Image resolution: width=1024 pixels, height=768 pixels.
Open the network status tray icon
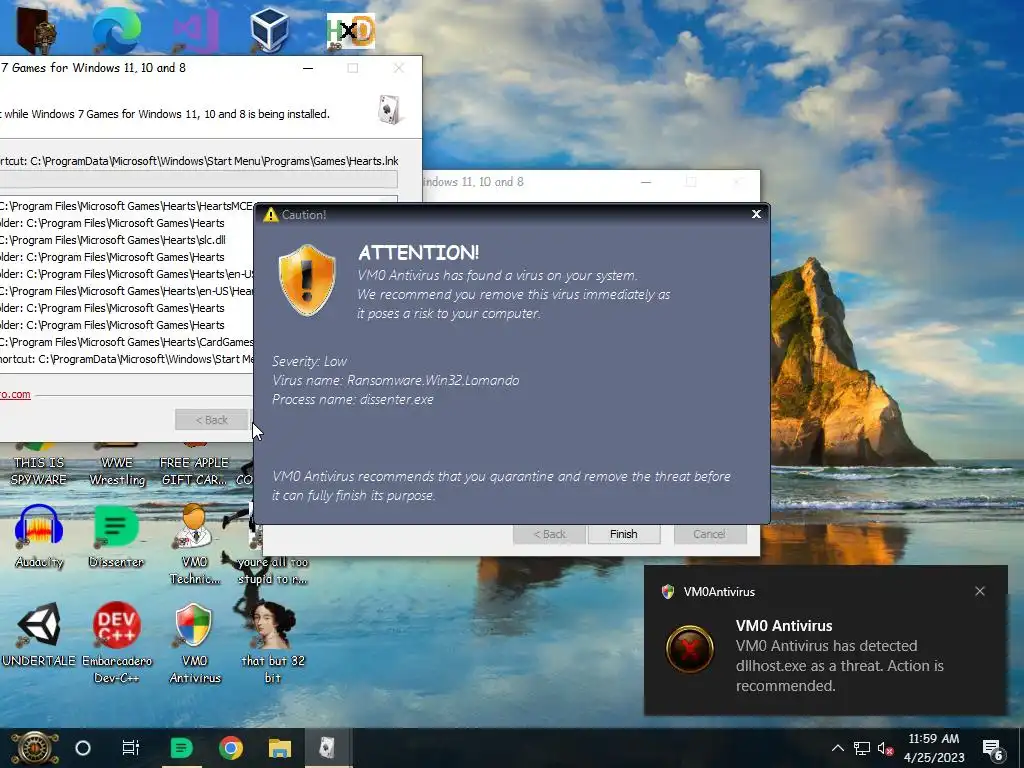click(861, 748)
